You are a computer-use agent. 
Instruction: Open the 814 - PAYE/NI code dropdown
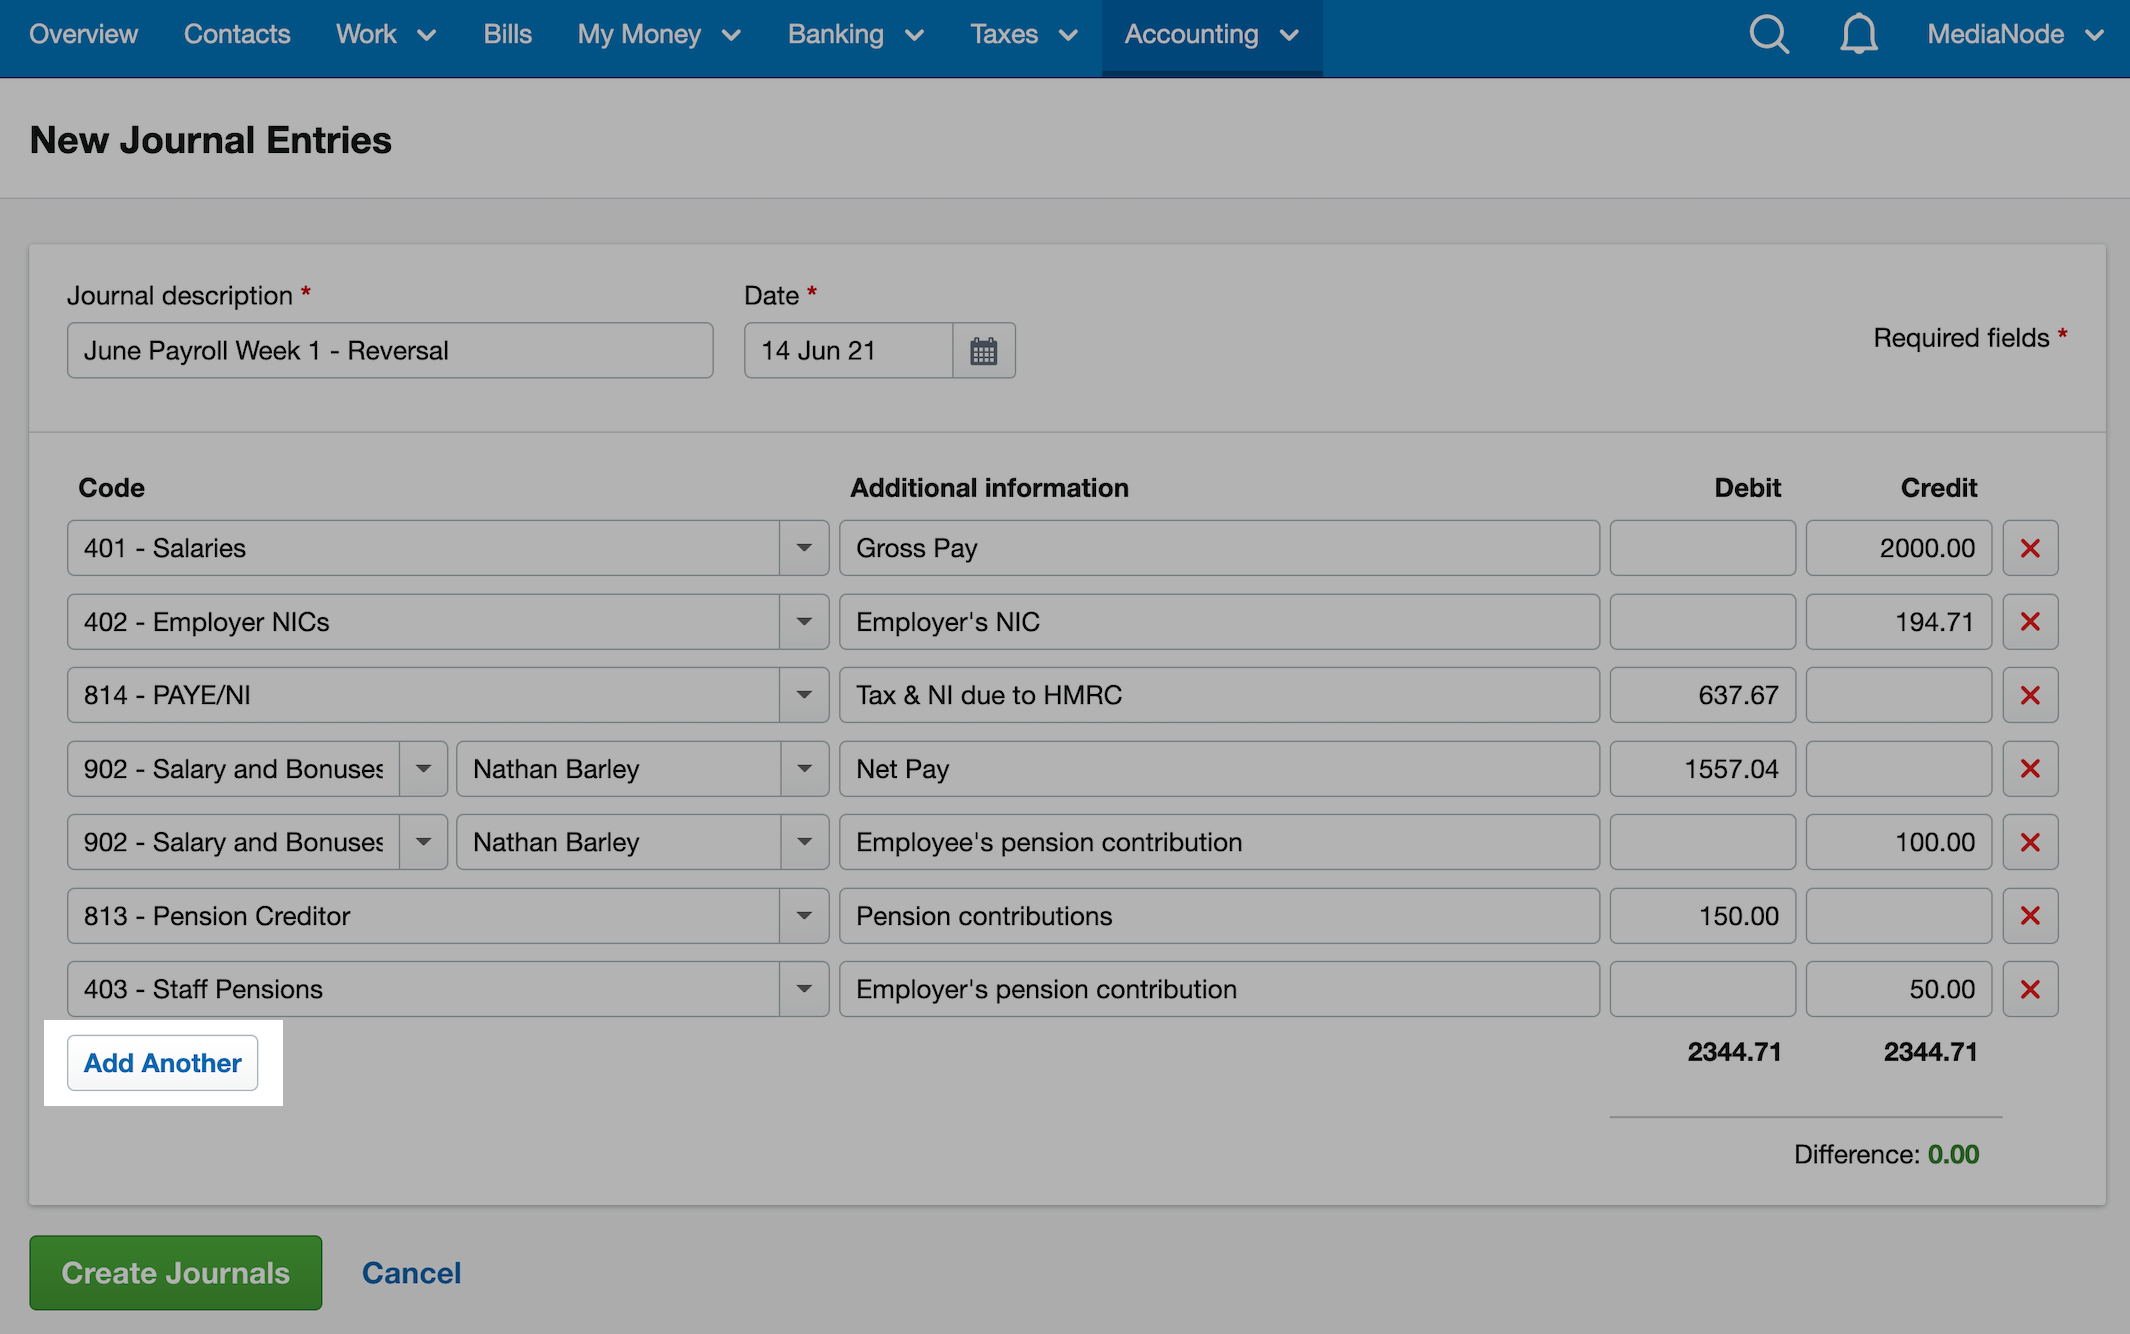tap(804, 695)
